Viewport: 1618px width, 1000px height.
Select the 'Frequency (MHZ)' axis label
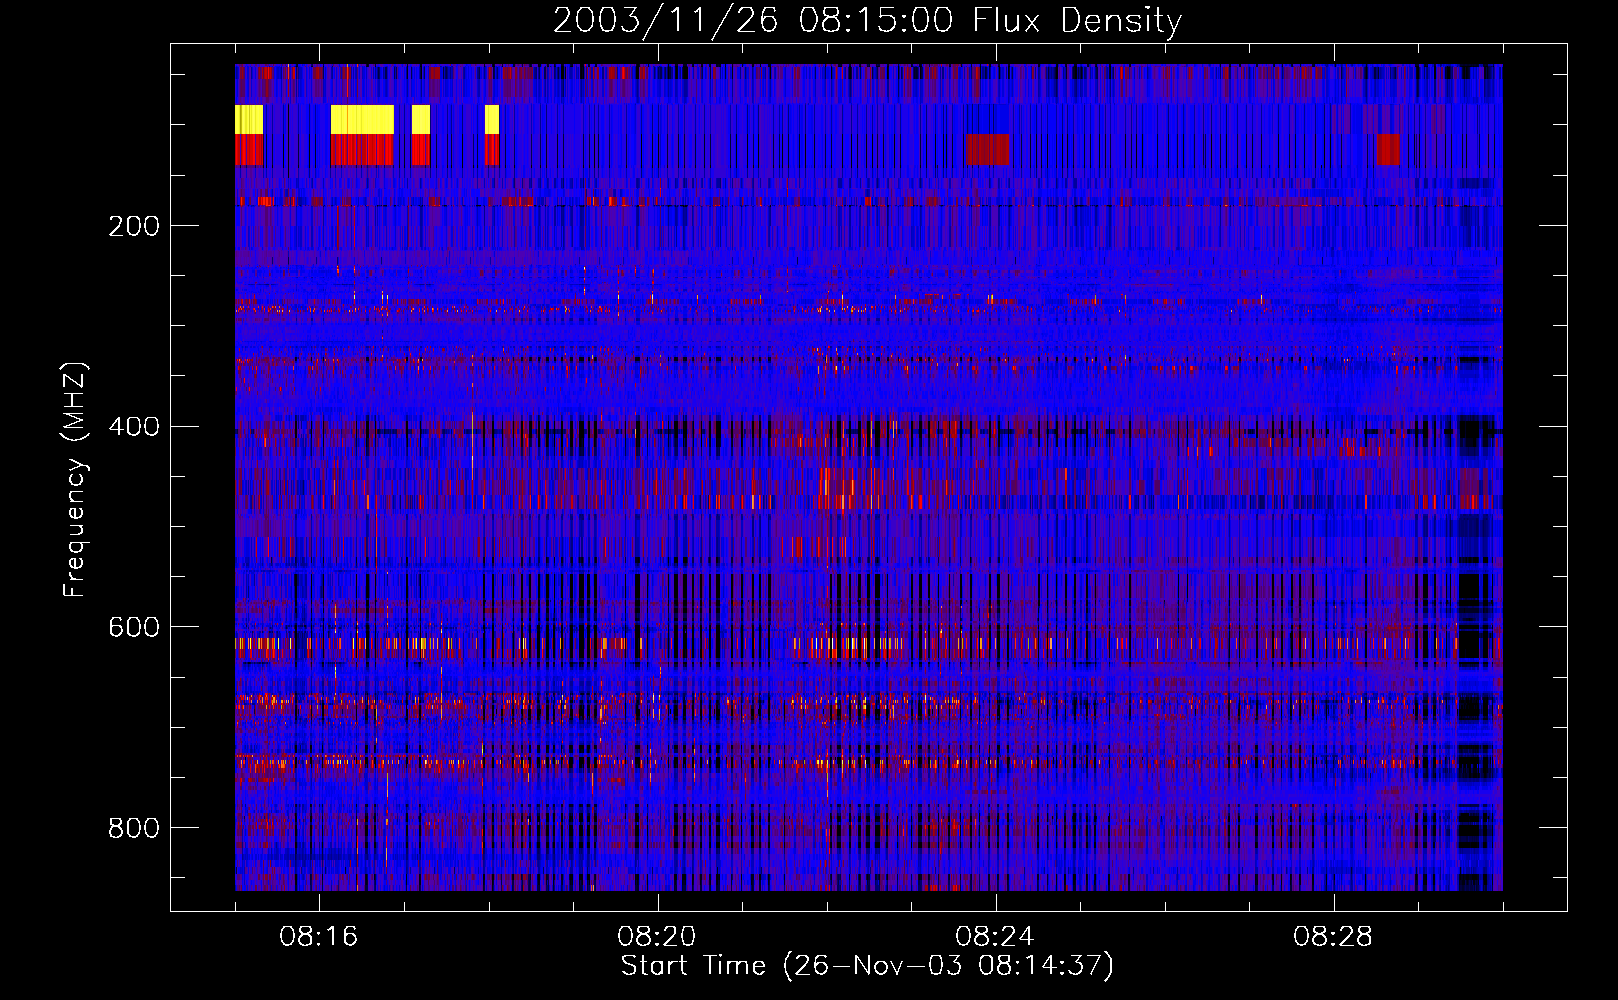click(x=75, y=480)
